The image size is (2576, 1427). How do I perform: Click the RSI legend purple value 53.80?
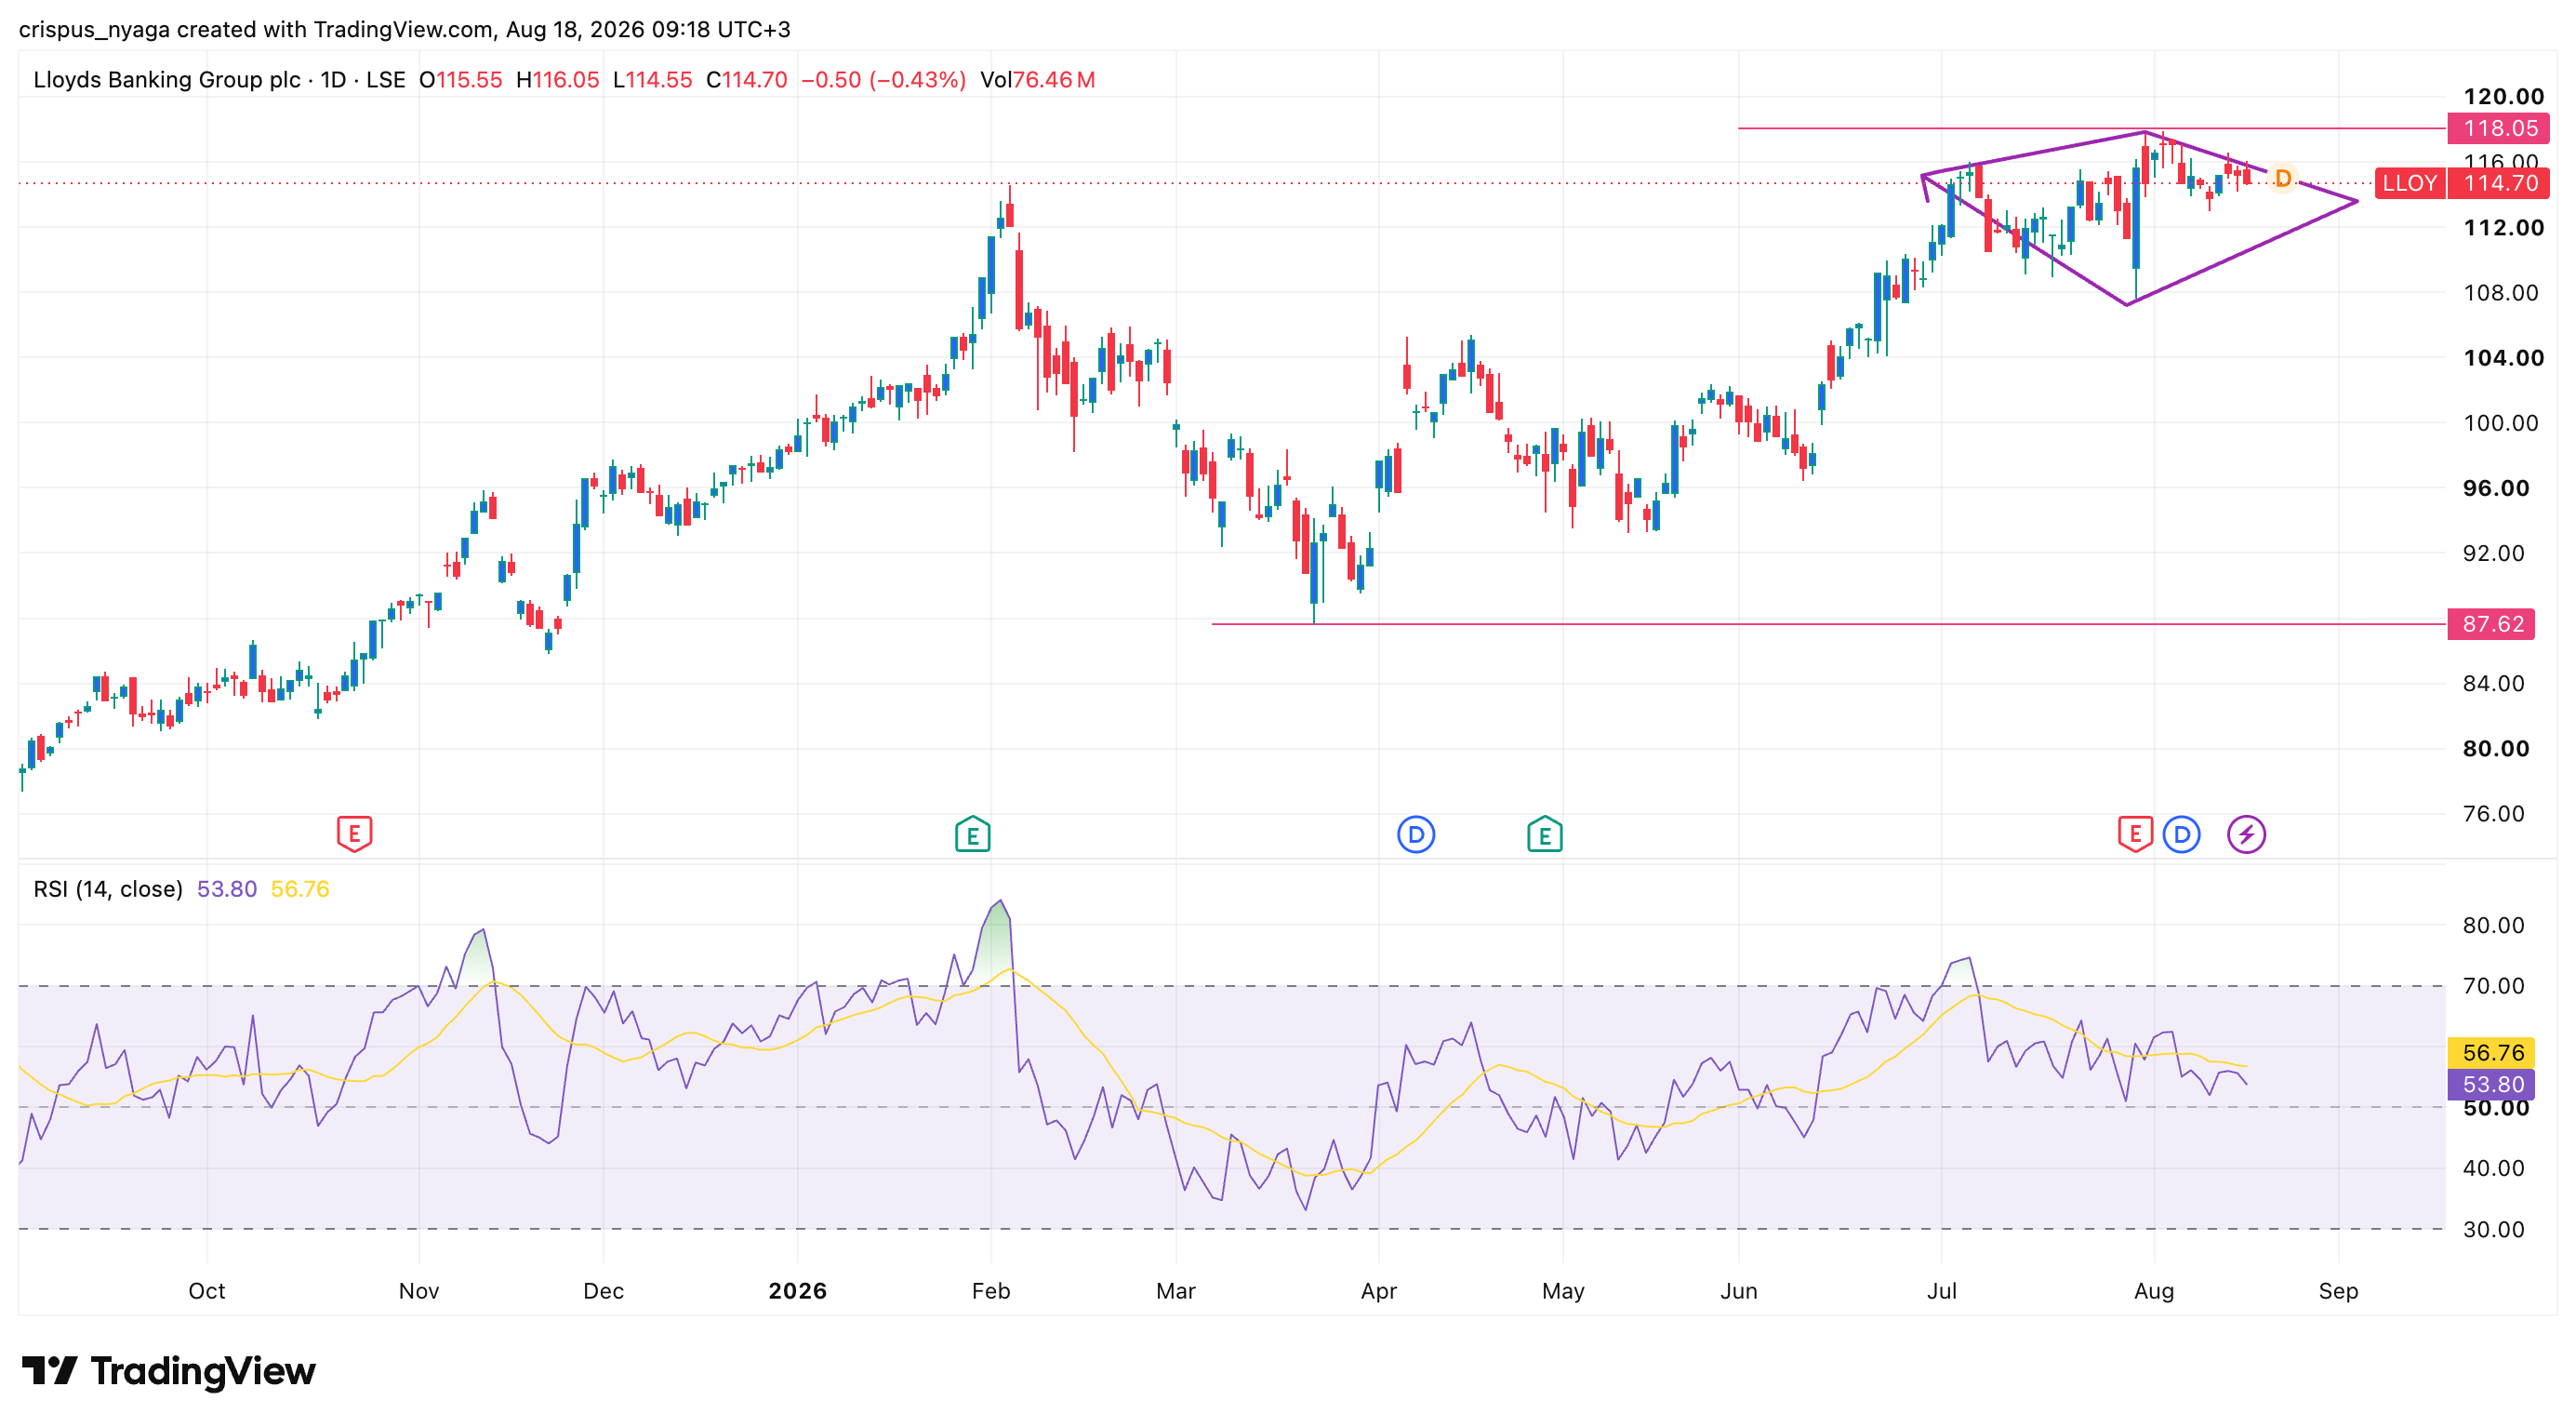[x=227, y=889]
